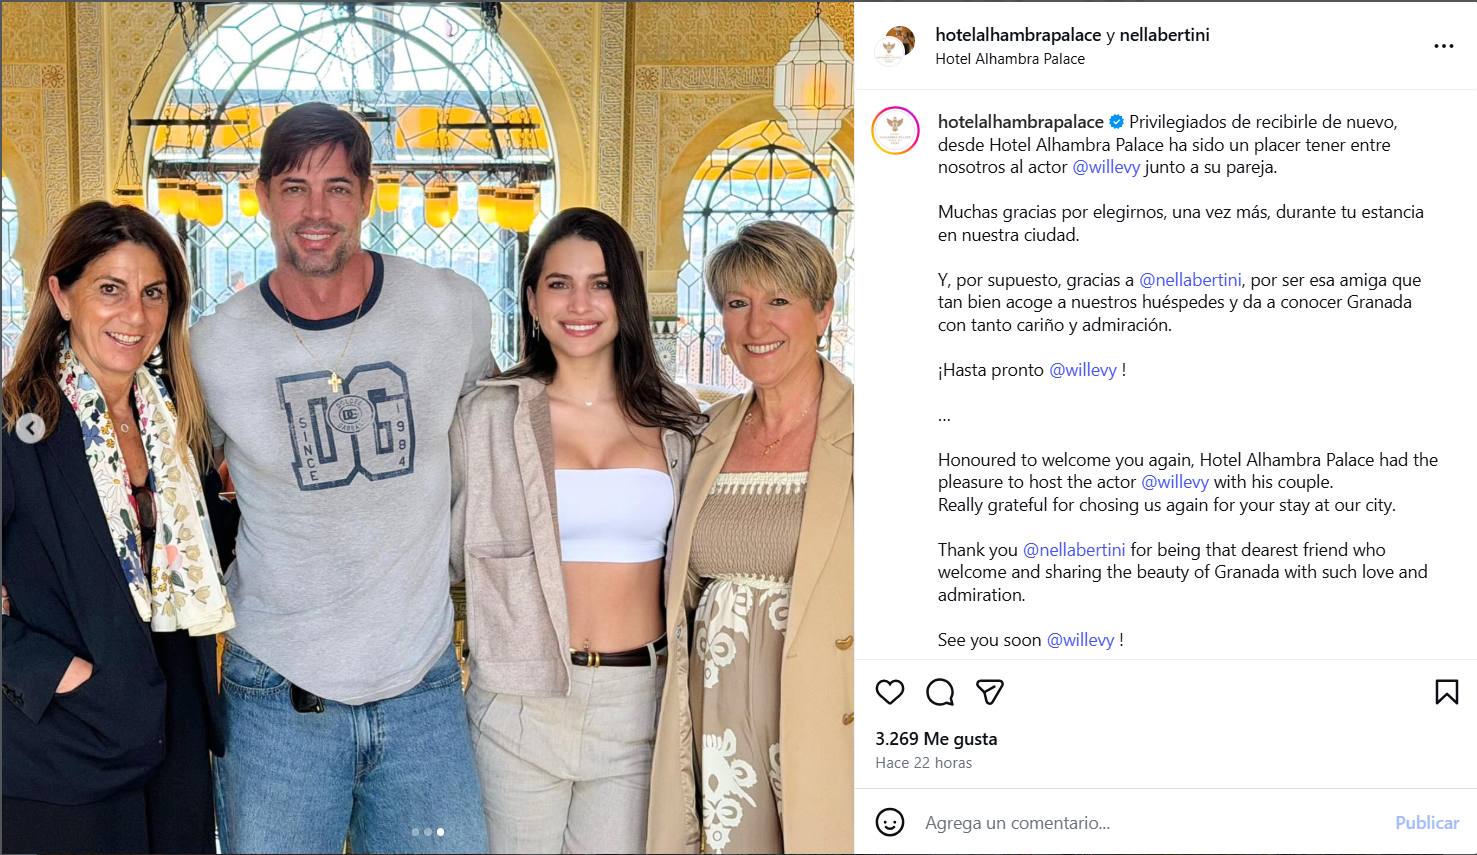Open the three-dot more options menu

tap(1444, 46)
